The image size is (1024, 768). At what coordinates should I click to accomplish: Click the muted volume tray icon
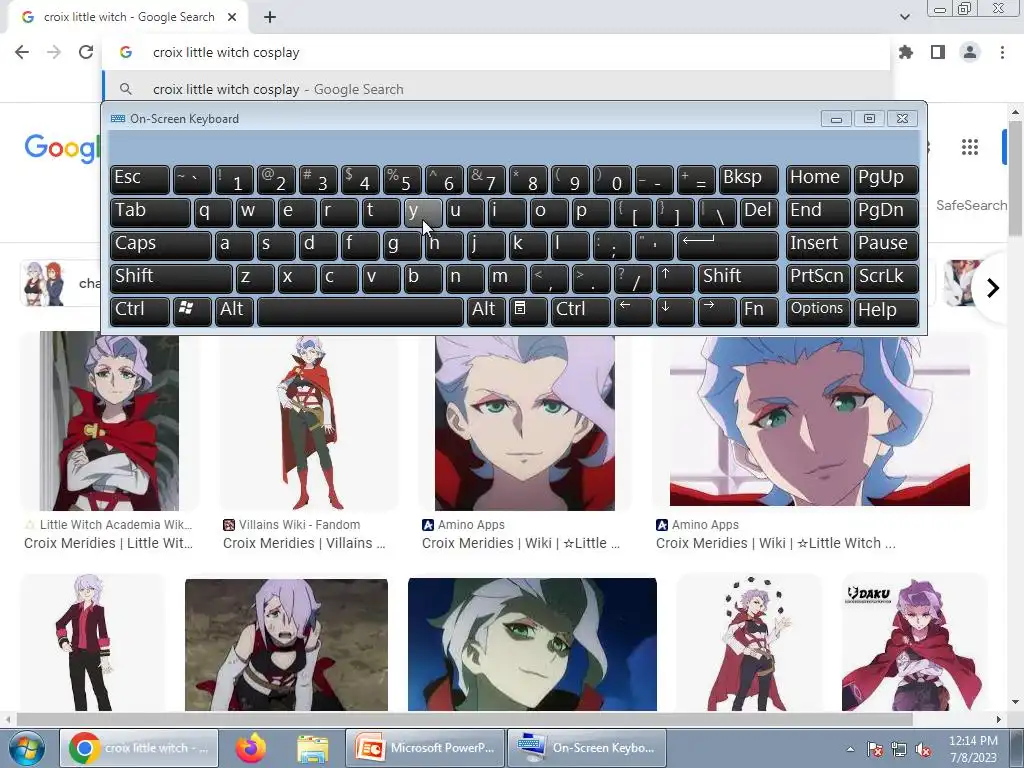pos(923,750)
